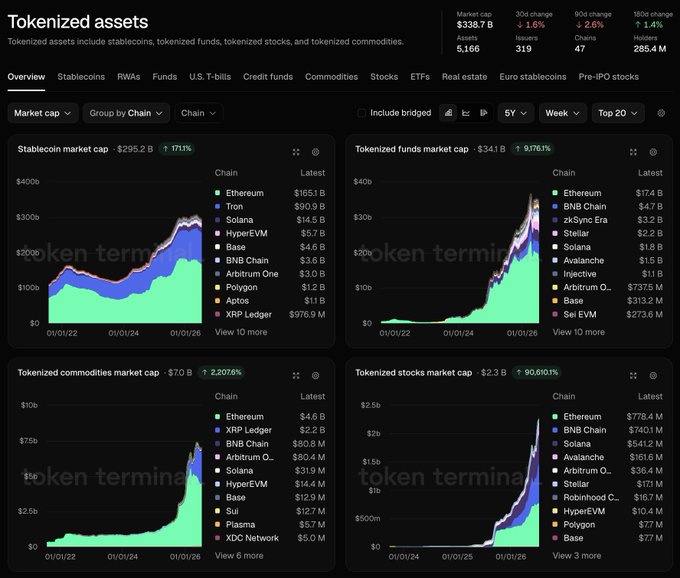The image size is (680, 578).
Task: Select Sui row in commodities legend
Action: click(270, 511)
